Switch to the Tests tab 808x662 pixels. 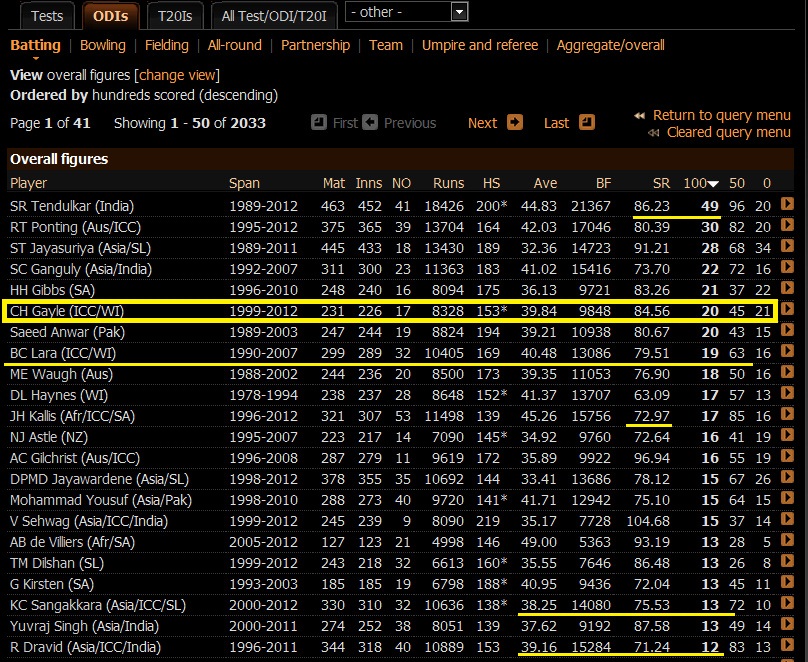(x=47, y=16)
